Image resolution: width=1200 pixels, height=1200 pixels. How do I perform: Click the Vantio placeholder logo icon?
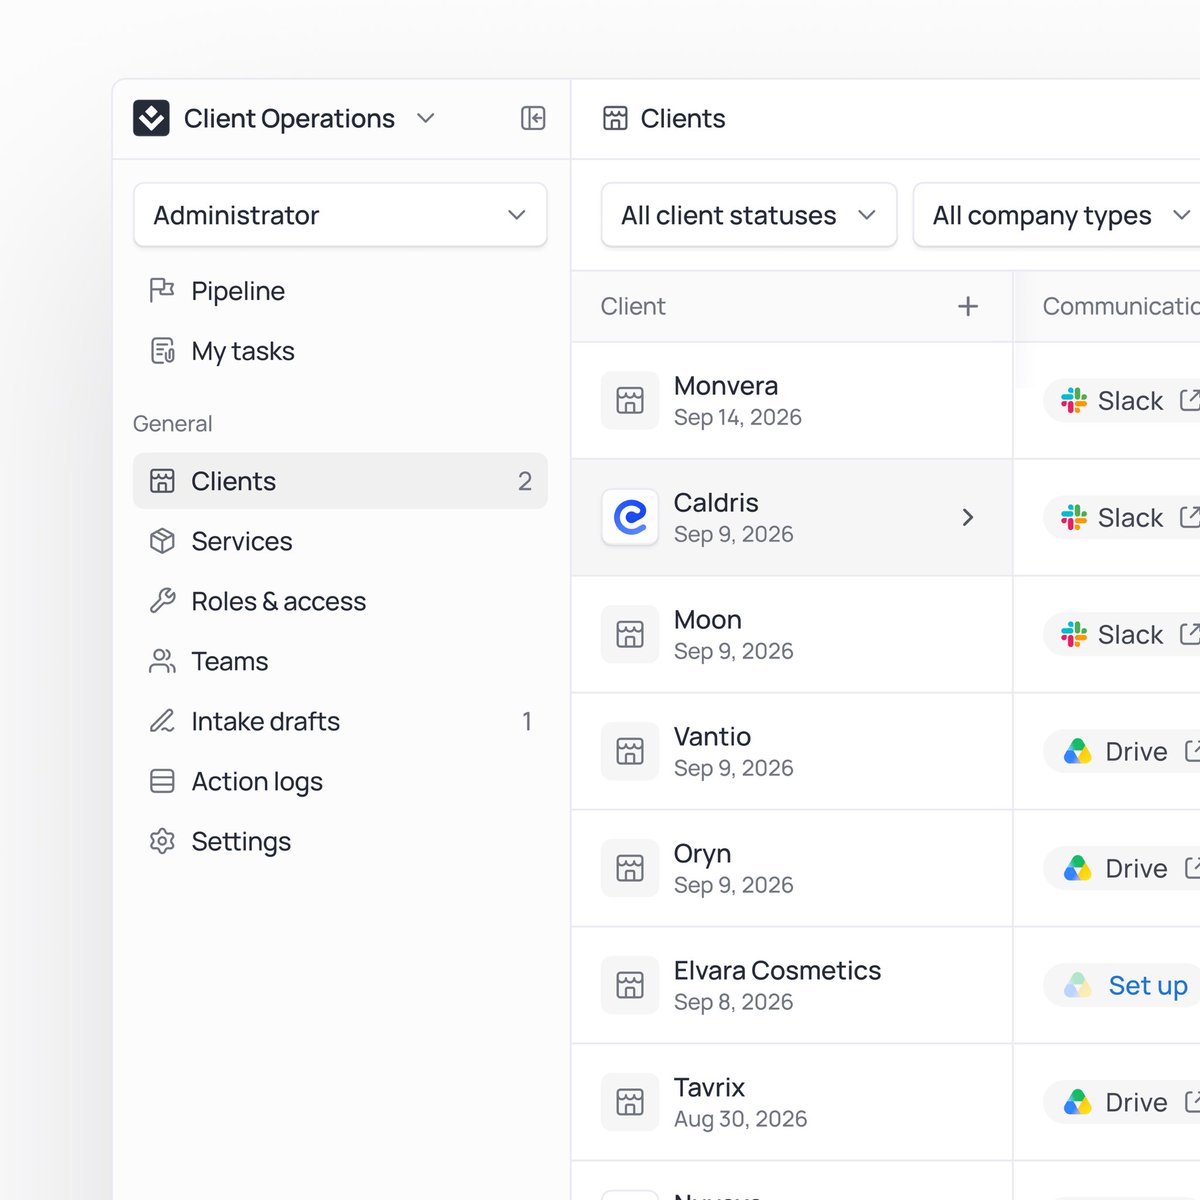coord(630,751)
